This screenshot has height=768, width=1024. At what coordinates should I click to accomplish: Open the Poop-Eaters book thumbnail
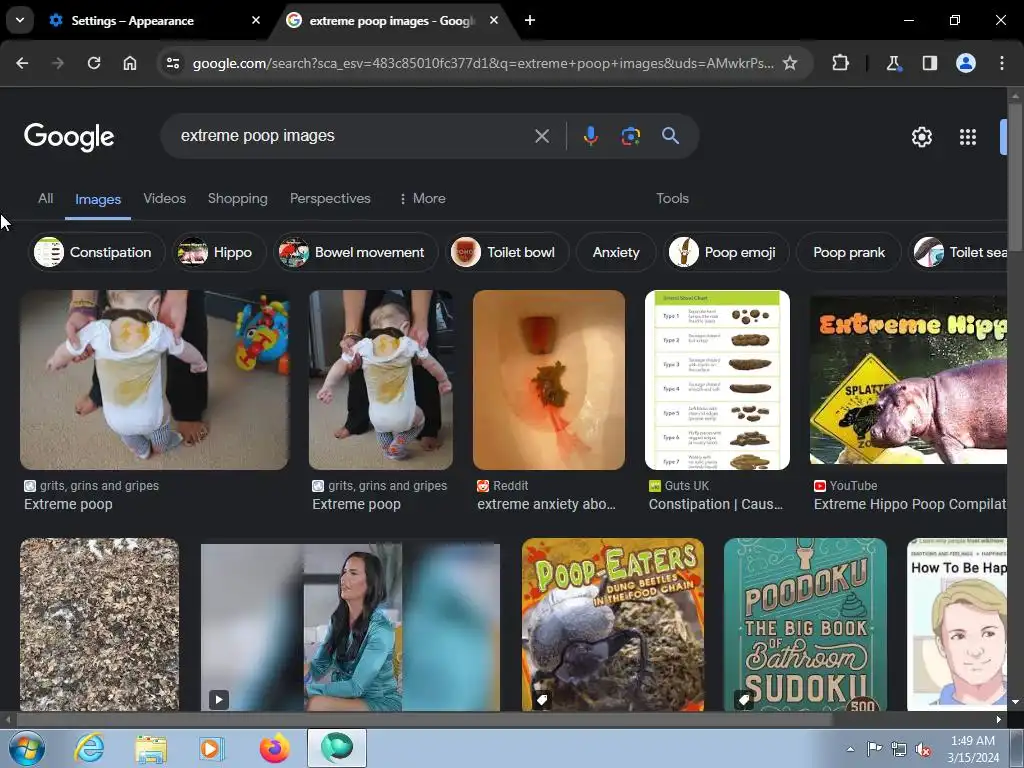(613, 624)
